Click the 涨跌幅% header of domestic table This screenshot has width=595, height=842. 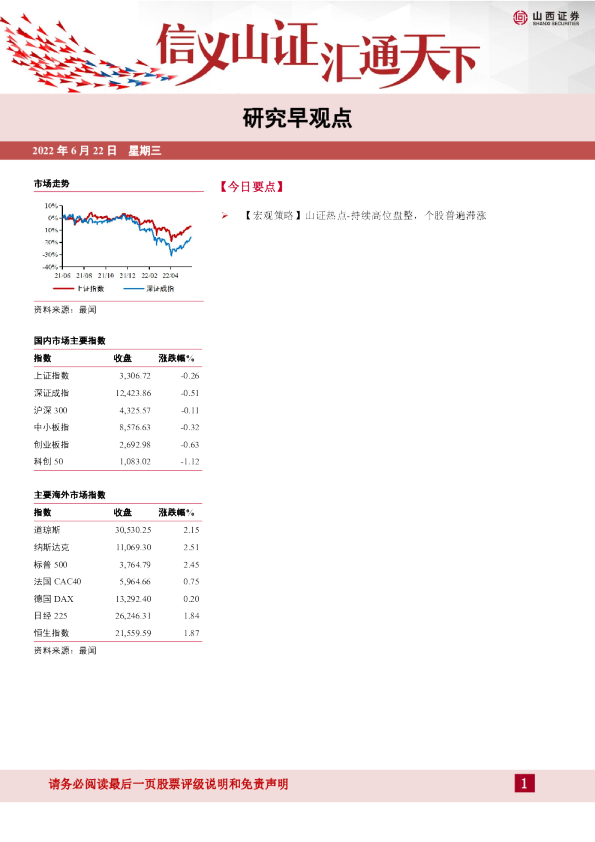(x=176, y=358)
